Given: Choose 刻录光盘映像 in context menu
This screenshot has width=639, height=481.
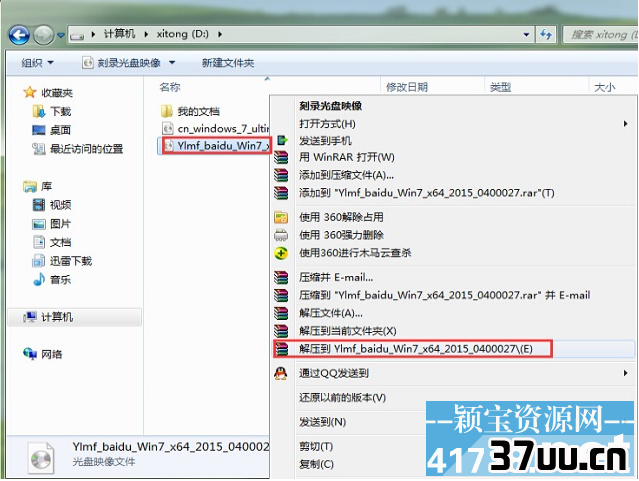Looking at the screenshot, I should point(331,106).
